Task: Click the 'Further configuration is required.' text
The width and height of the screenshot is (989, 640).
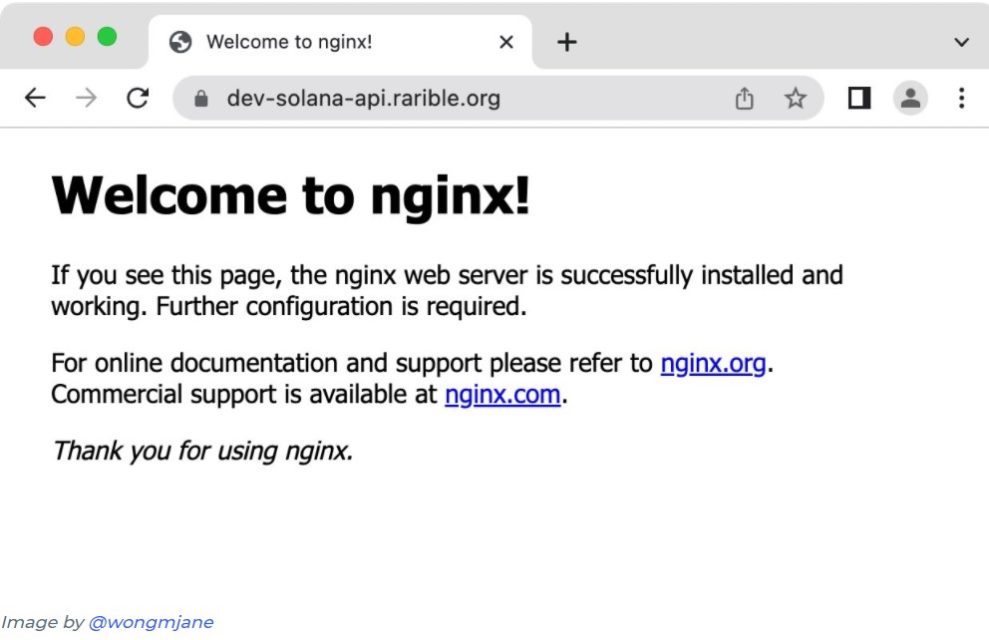Action: pyautogui.click(x=341, y=307)
